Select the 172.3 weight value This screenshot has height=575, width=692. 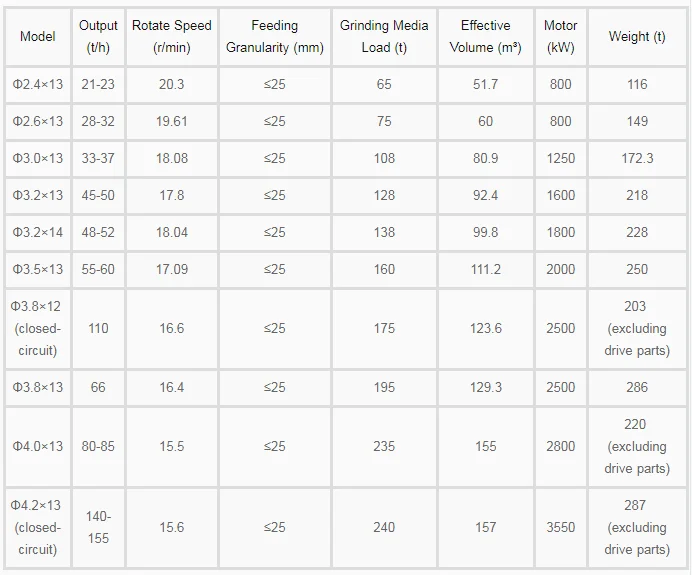(637, 158)
